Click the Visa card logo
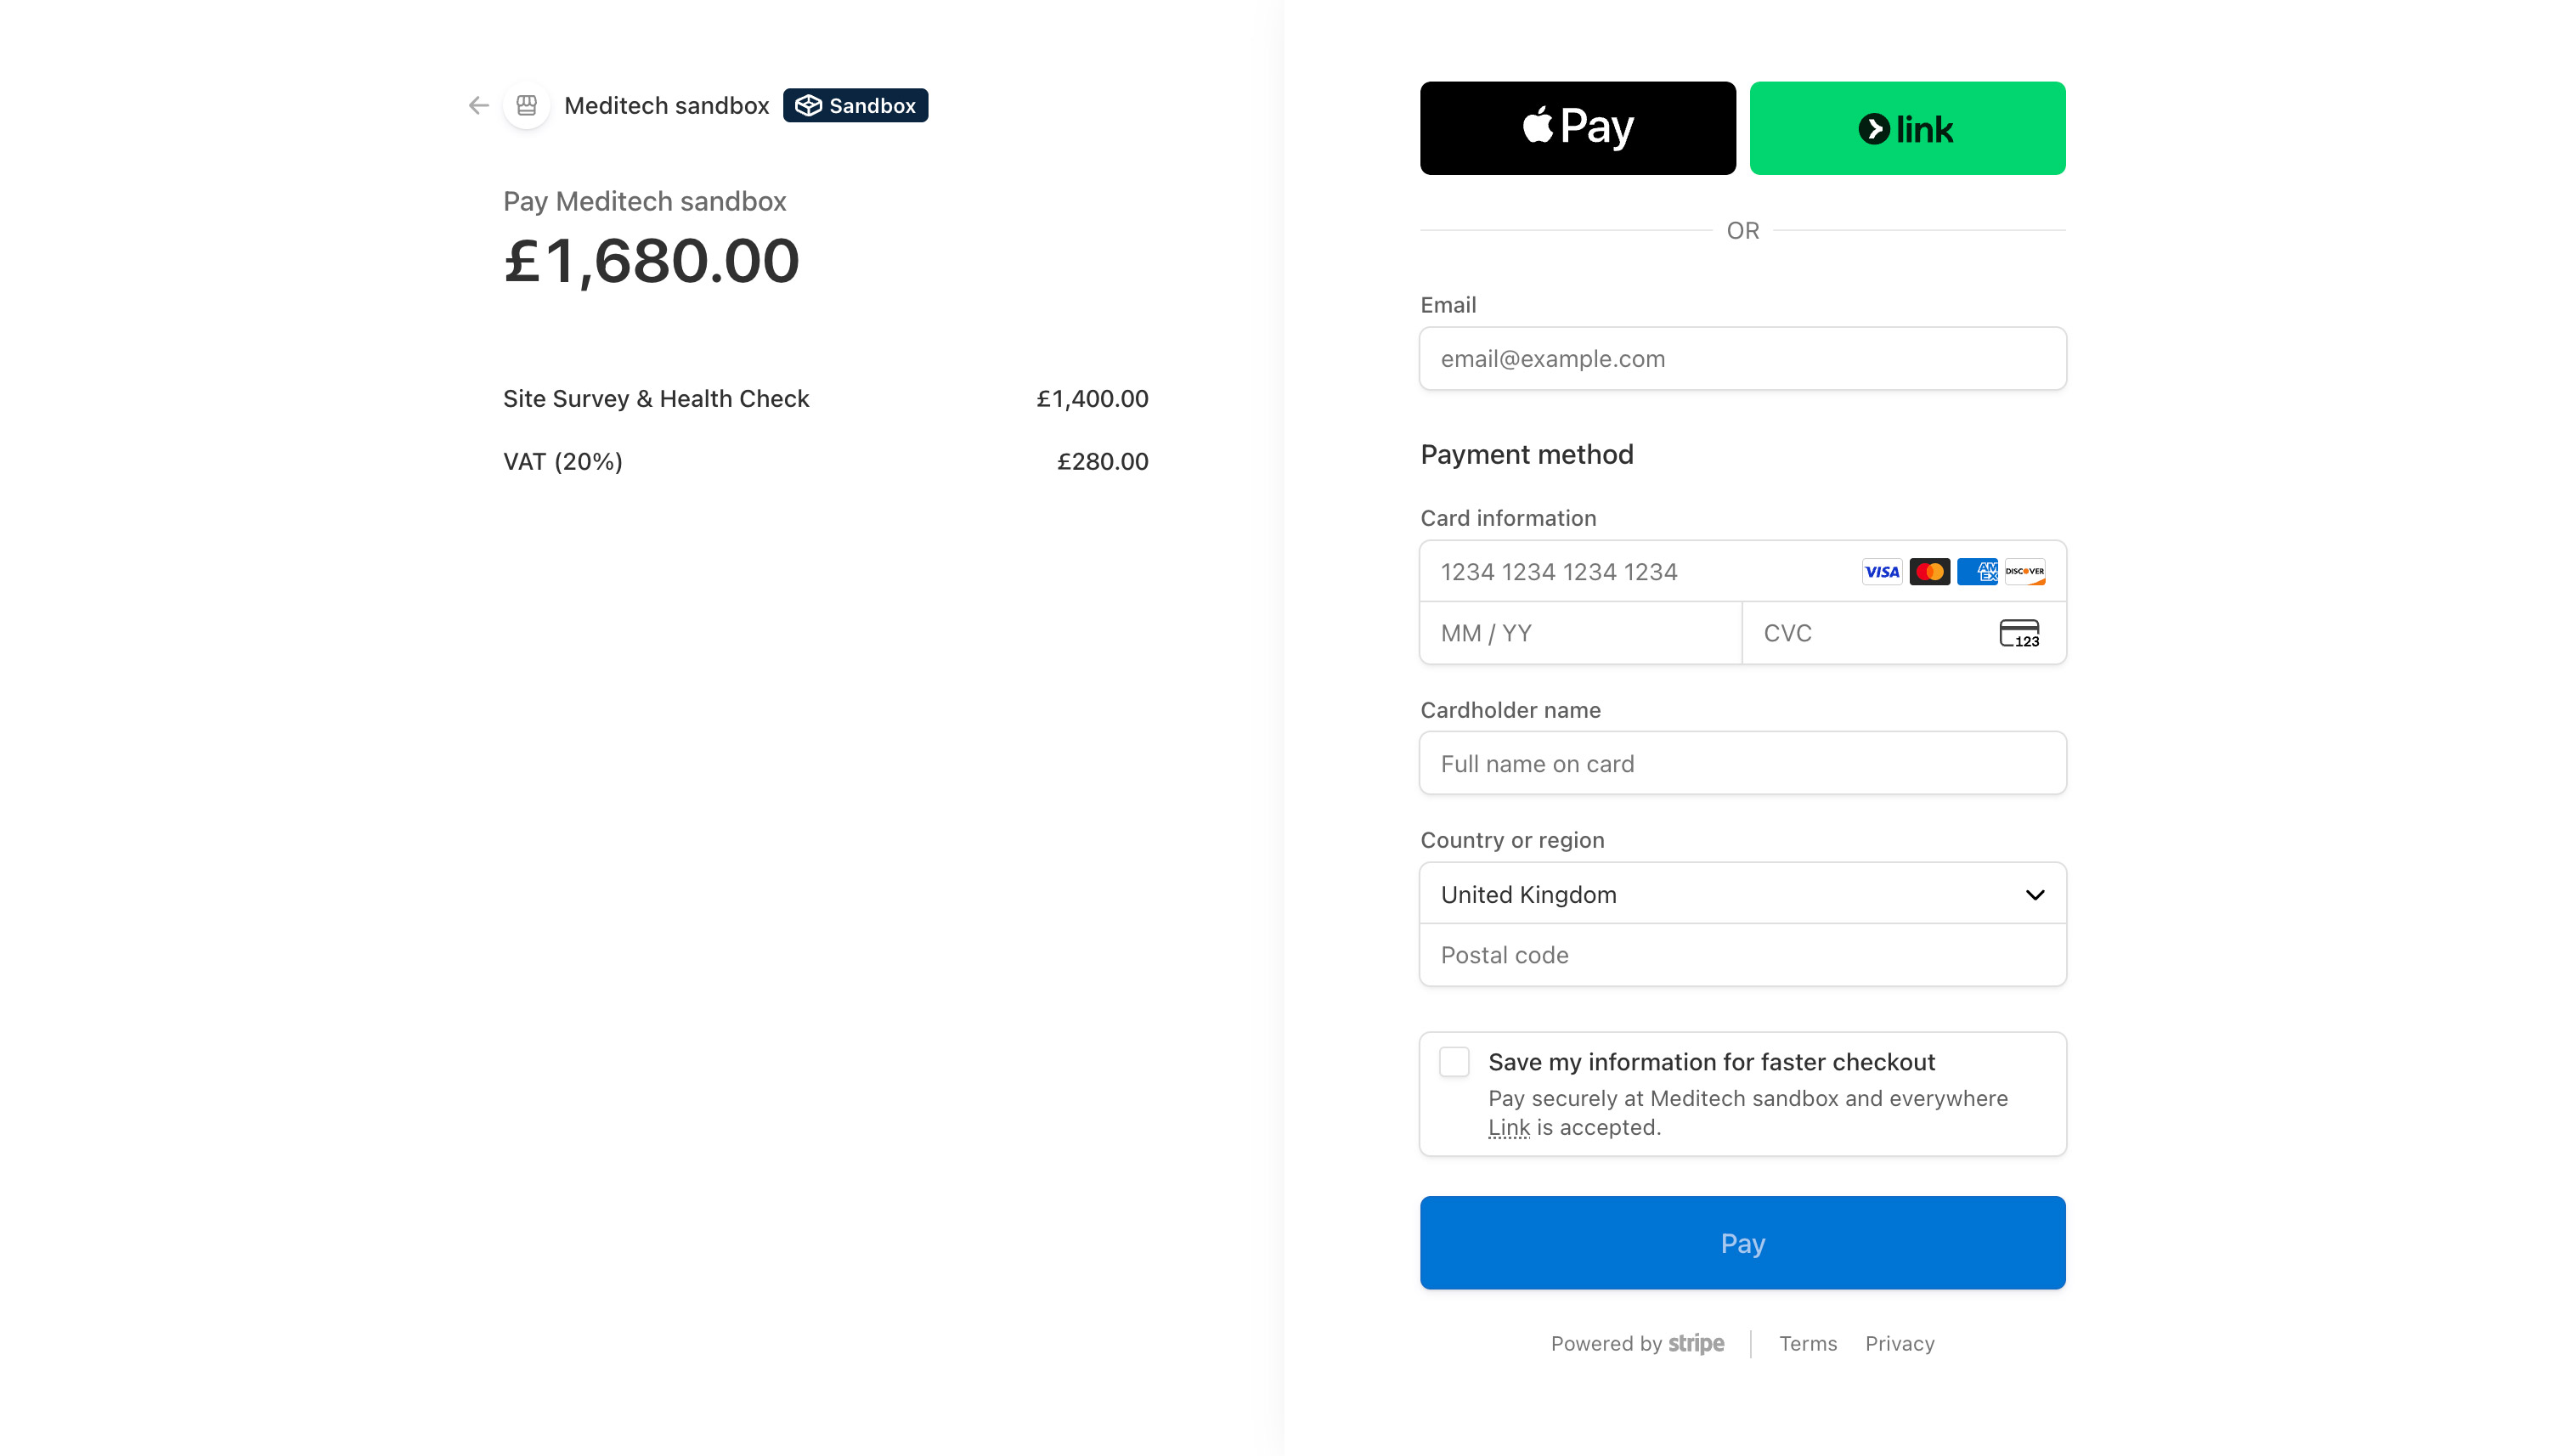The image size is (2569, 1456). point(1881,572)
